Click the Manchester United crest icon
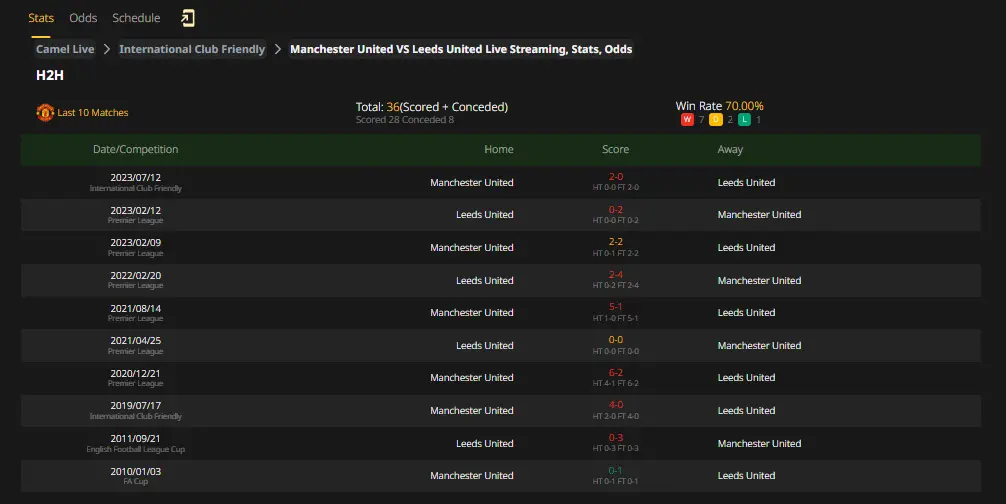Image resolution: width=1006 pixels, height=504 pixels. [x=45, y=112]
